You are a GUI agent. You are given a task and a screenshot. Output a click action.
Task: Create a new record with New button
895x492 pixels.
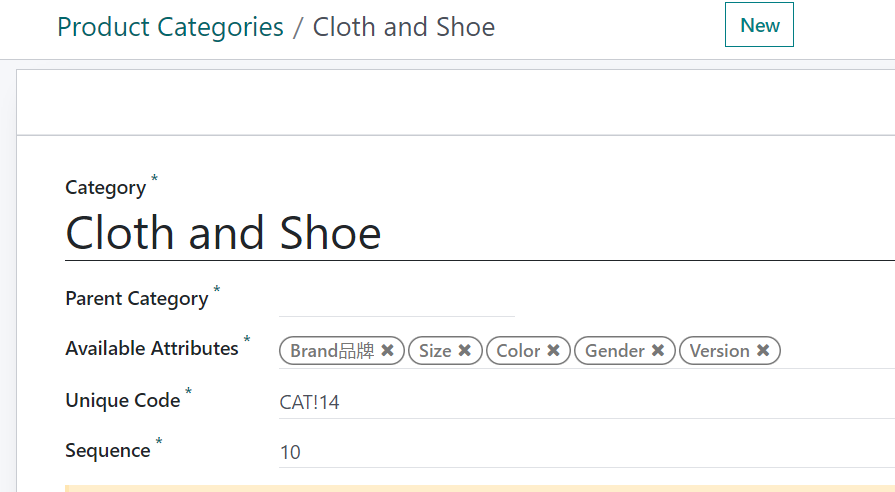(759, 26)
